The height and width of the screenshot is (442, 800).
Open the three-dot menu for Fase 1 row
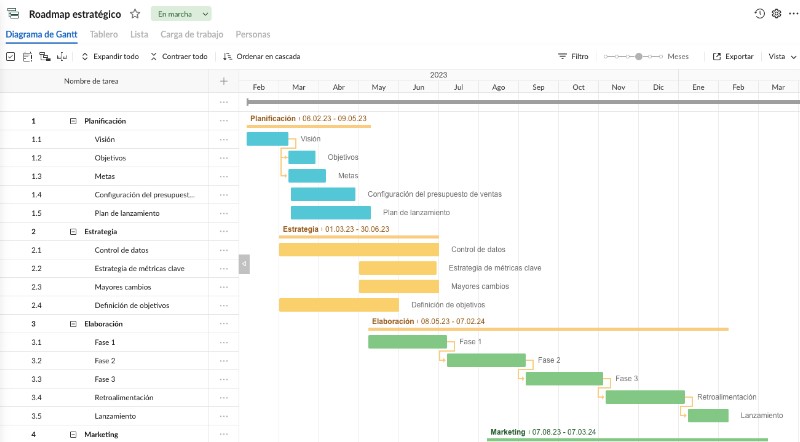[x=223, y=342]
